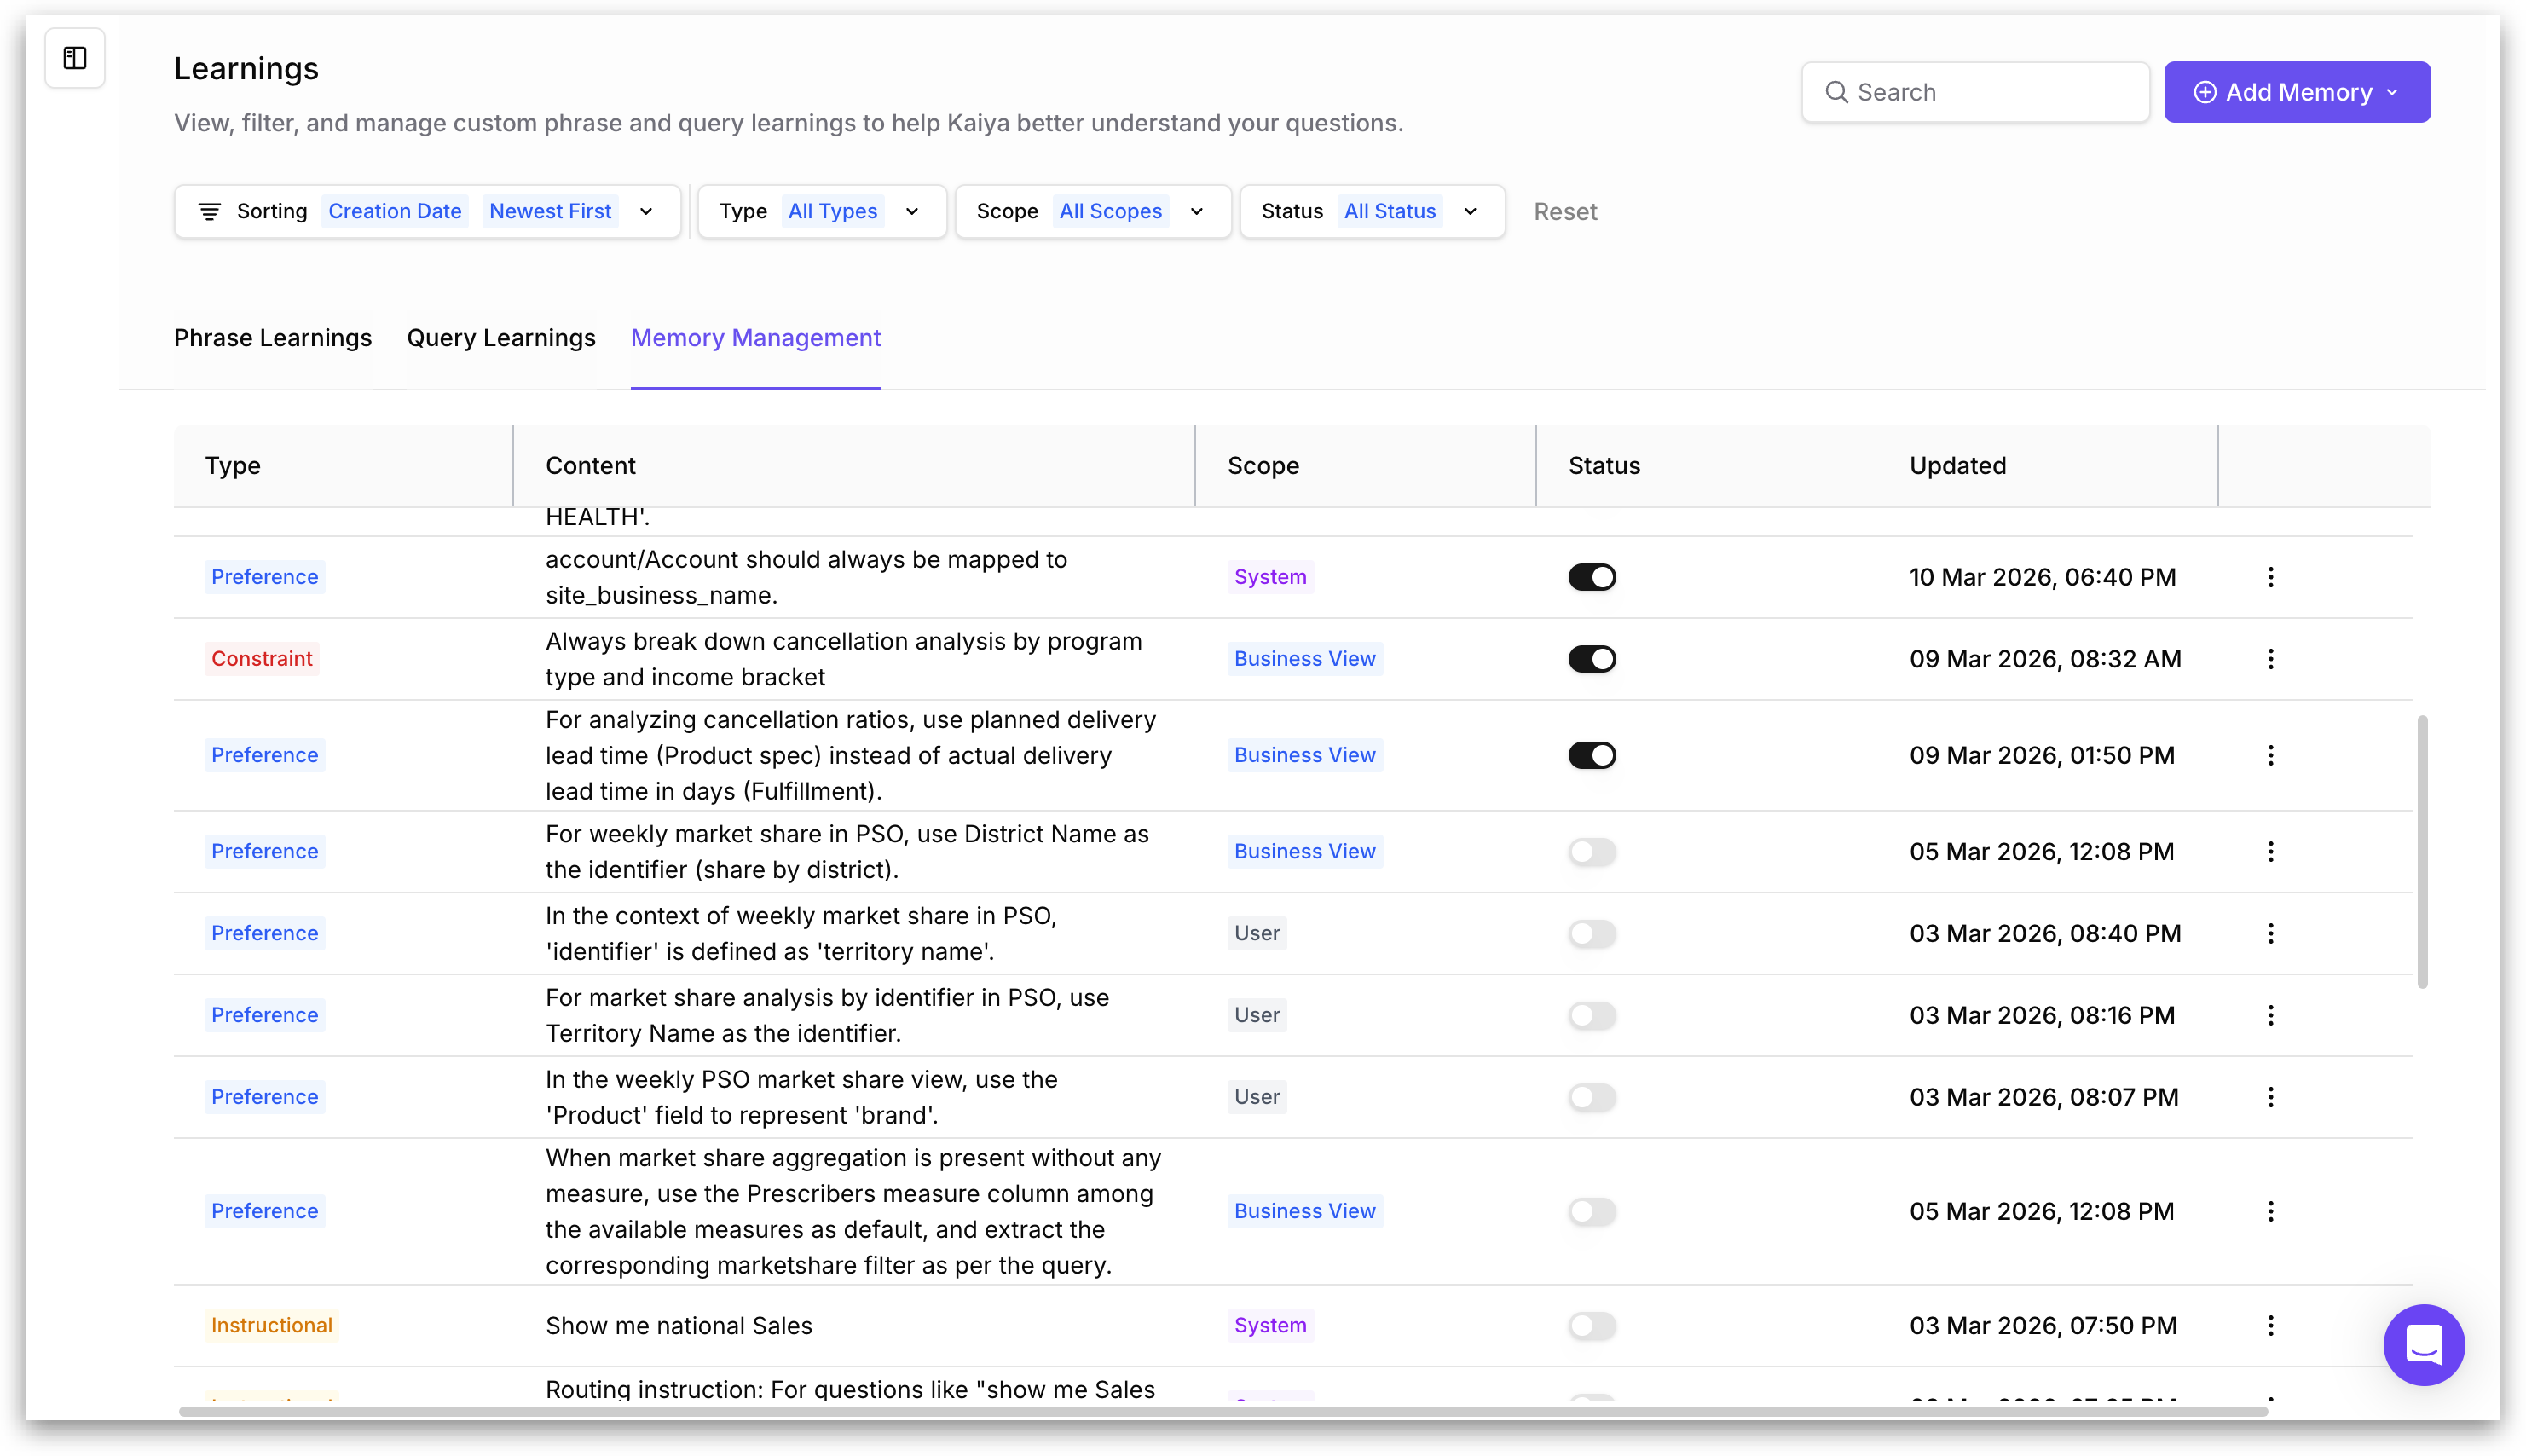Screen dimensions: 2526x1456
Task: Open options for Prescribers measure preference row
Action: coord(2270,1211)
